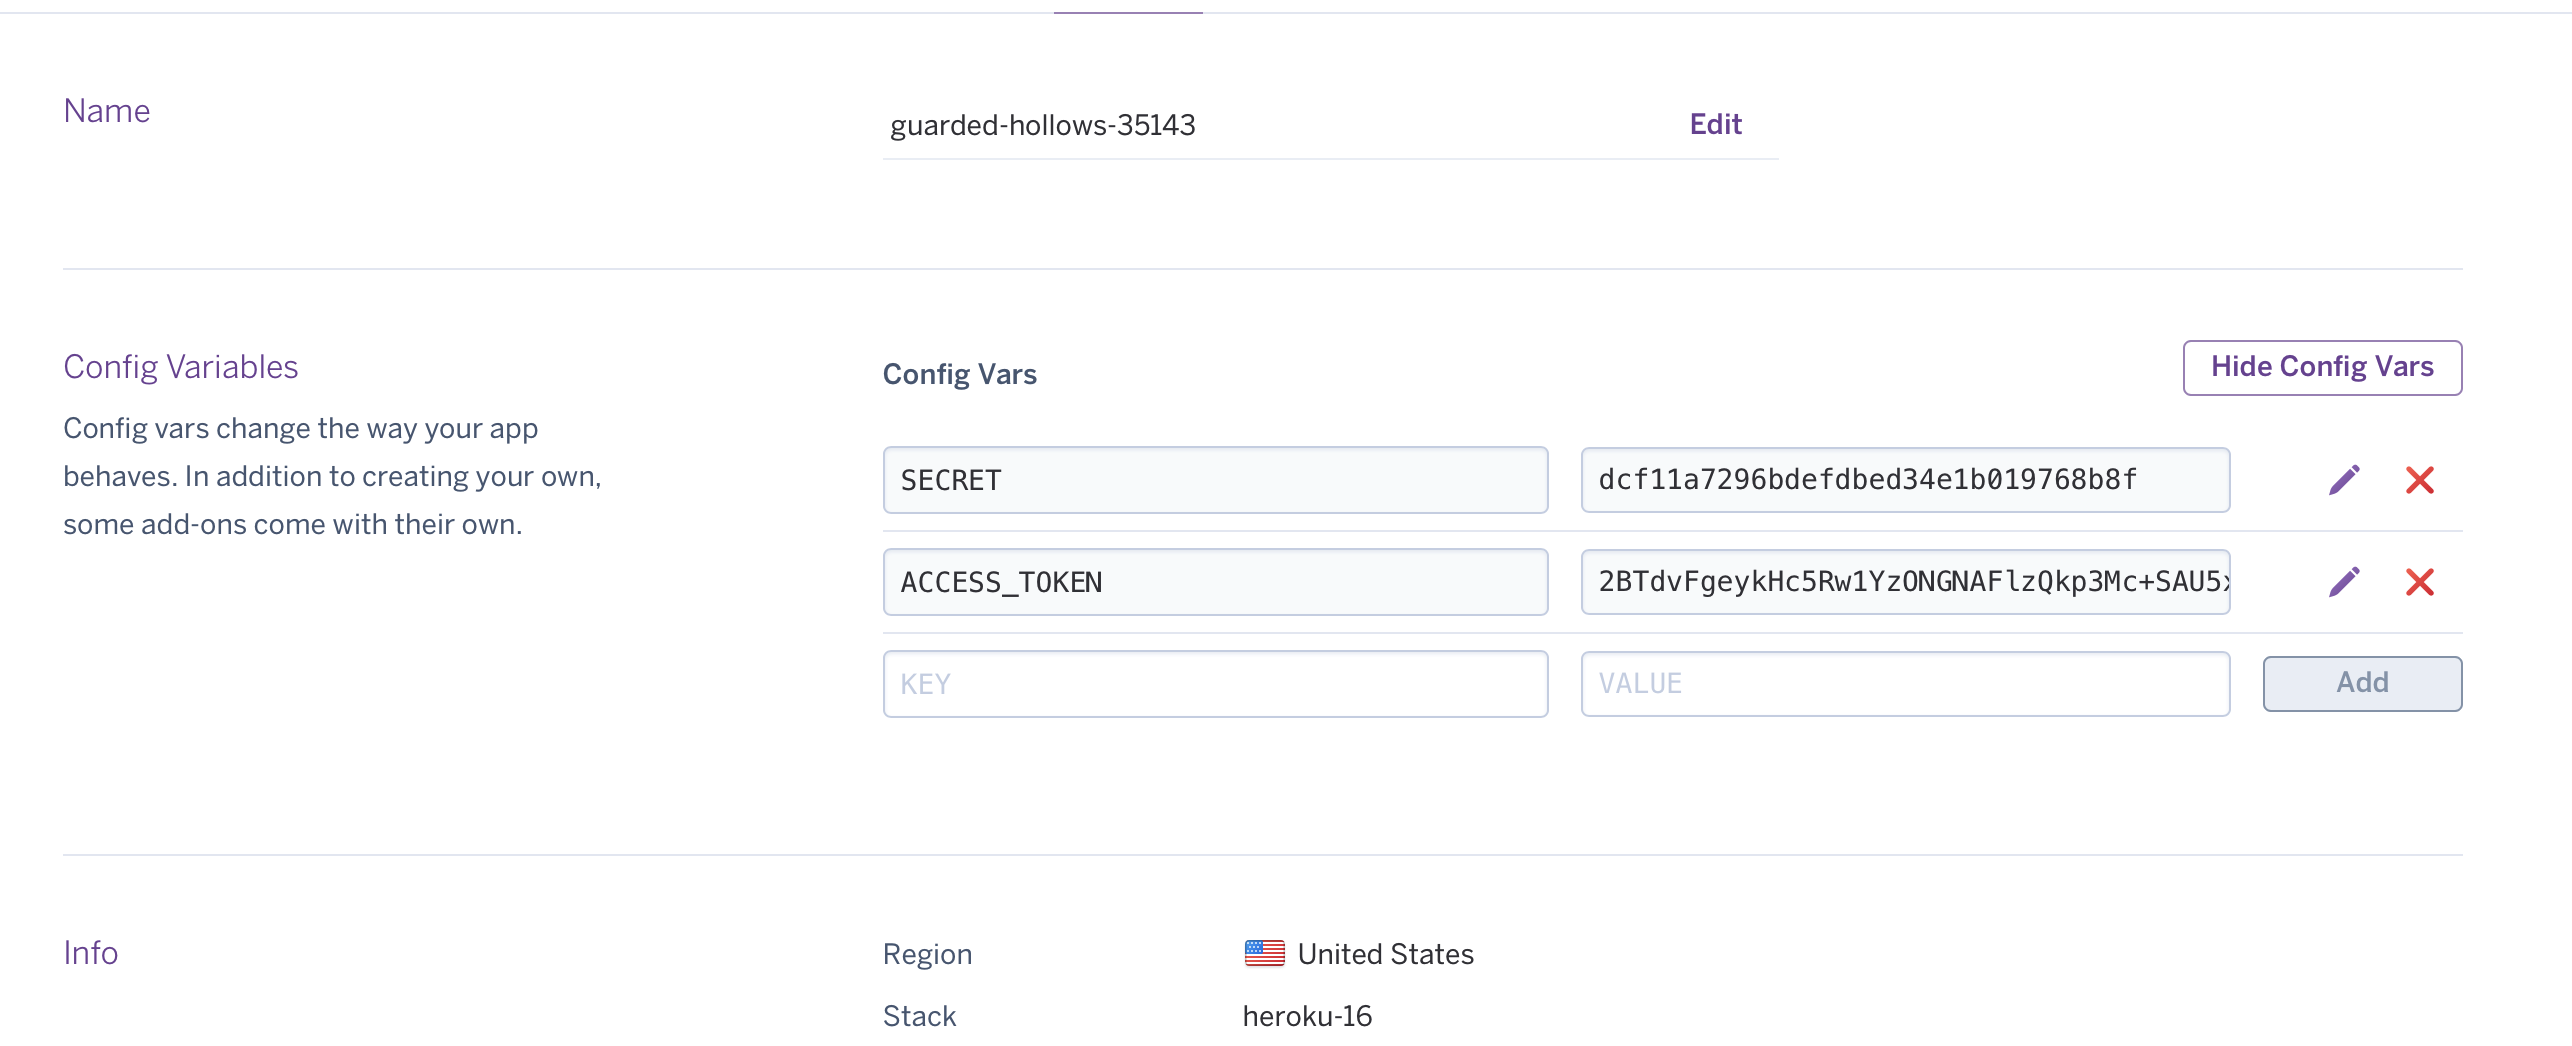Image resolution: width=2572 pixels, height=1046 pixels.
Task: Click the Config Variables section heading
Action: 181,367
